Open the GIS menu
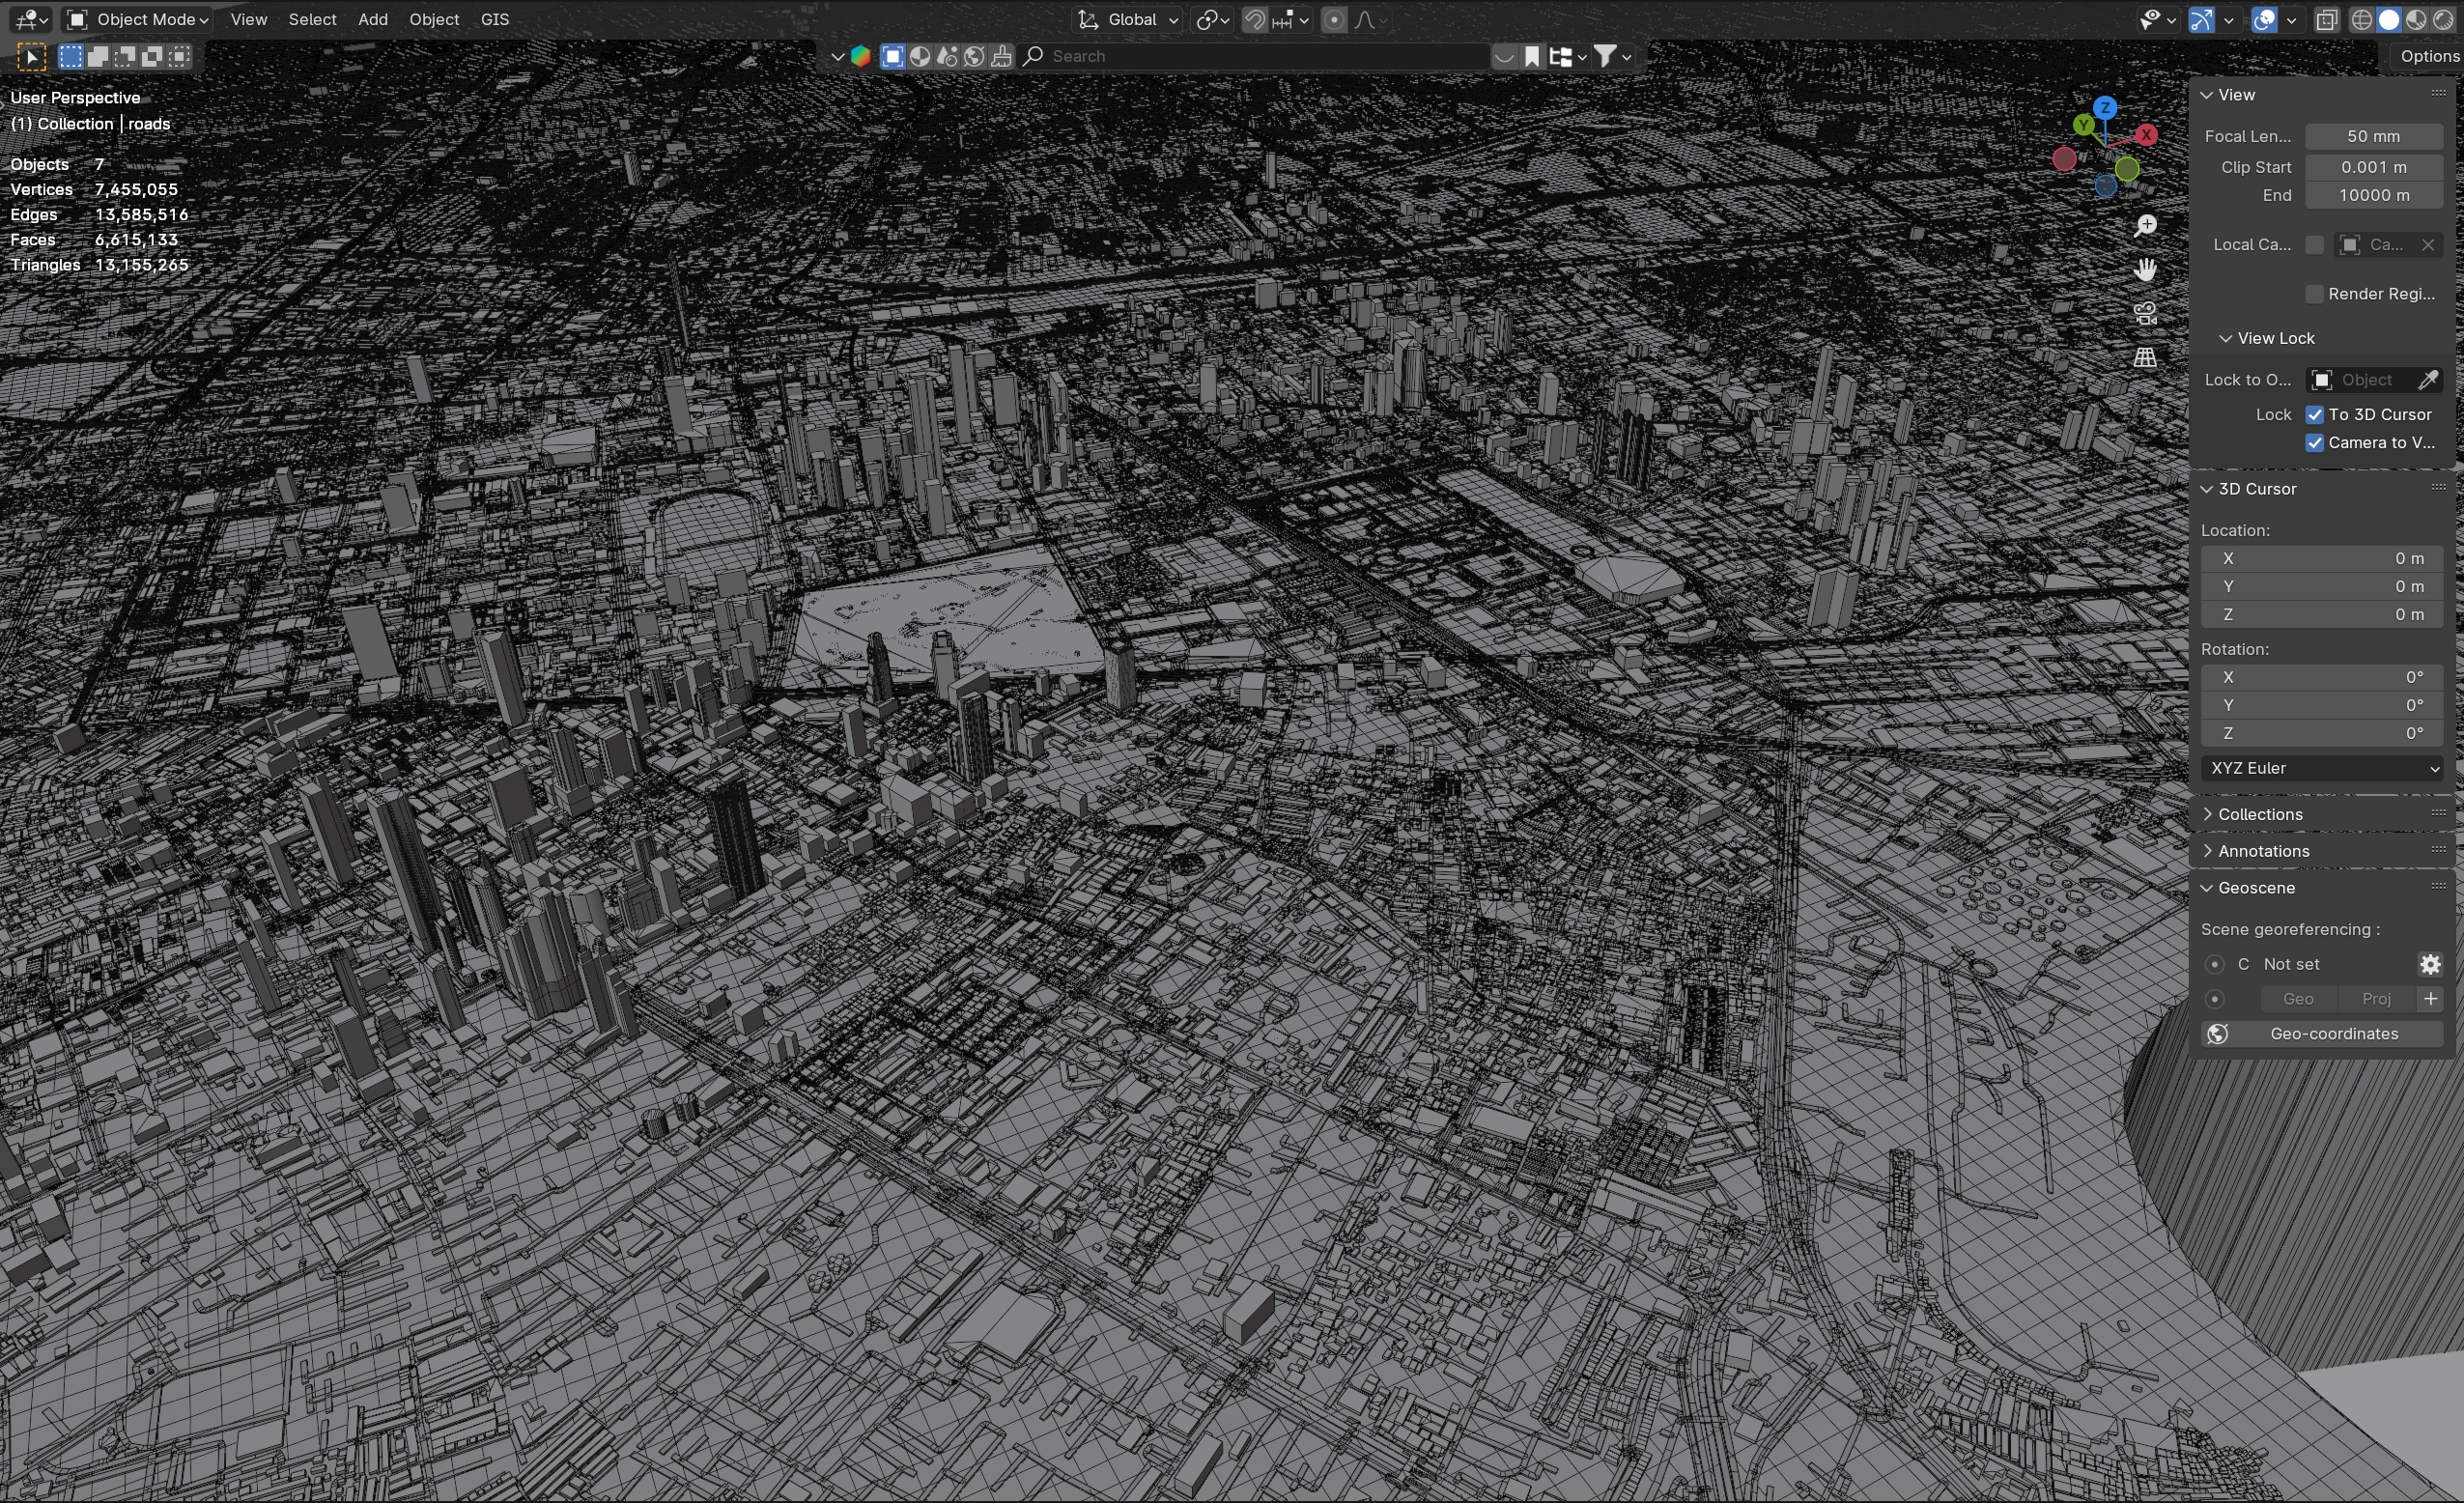 coord(494,20)
